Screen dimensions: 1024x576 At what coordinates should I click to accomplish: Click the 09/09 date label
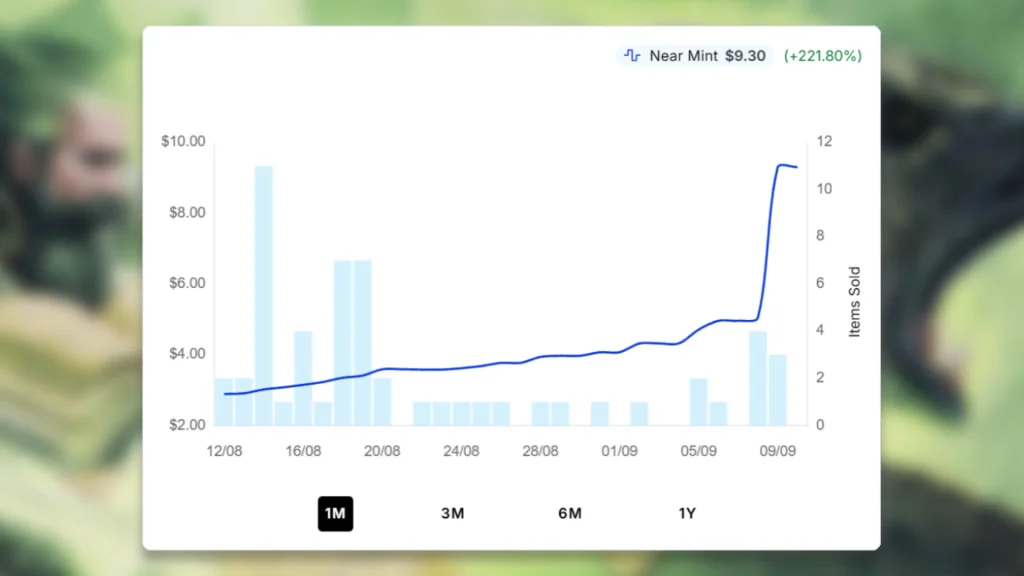click(x=777, y=451)
